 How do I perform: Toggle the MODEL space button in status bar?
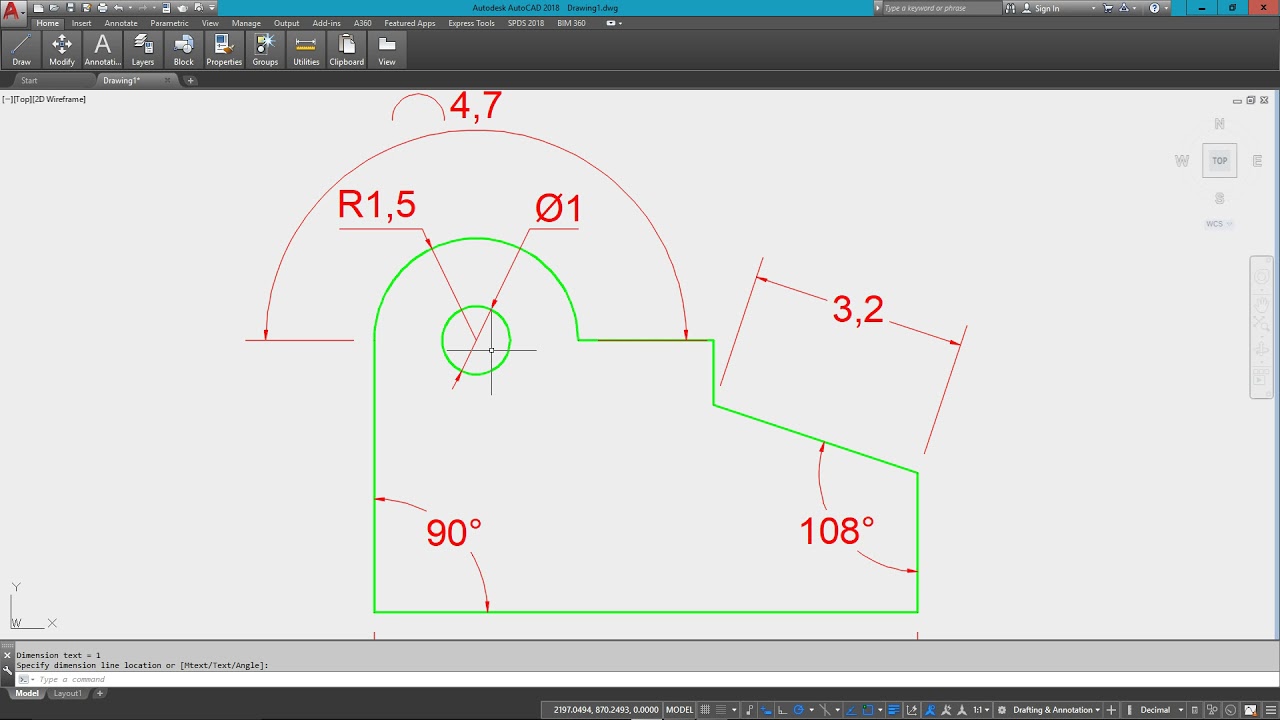pos(680,710)
